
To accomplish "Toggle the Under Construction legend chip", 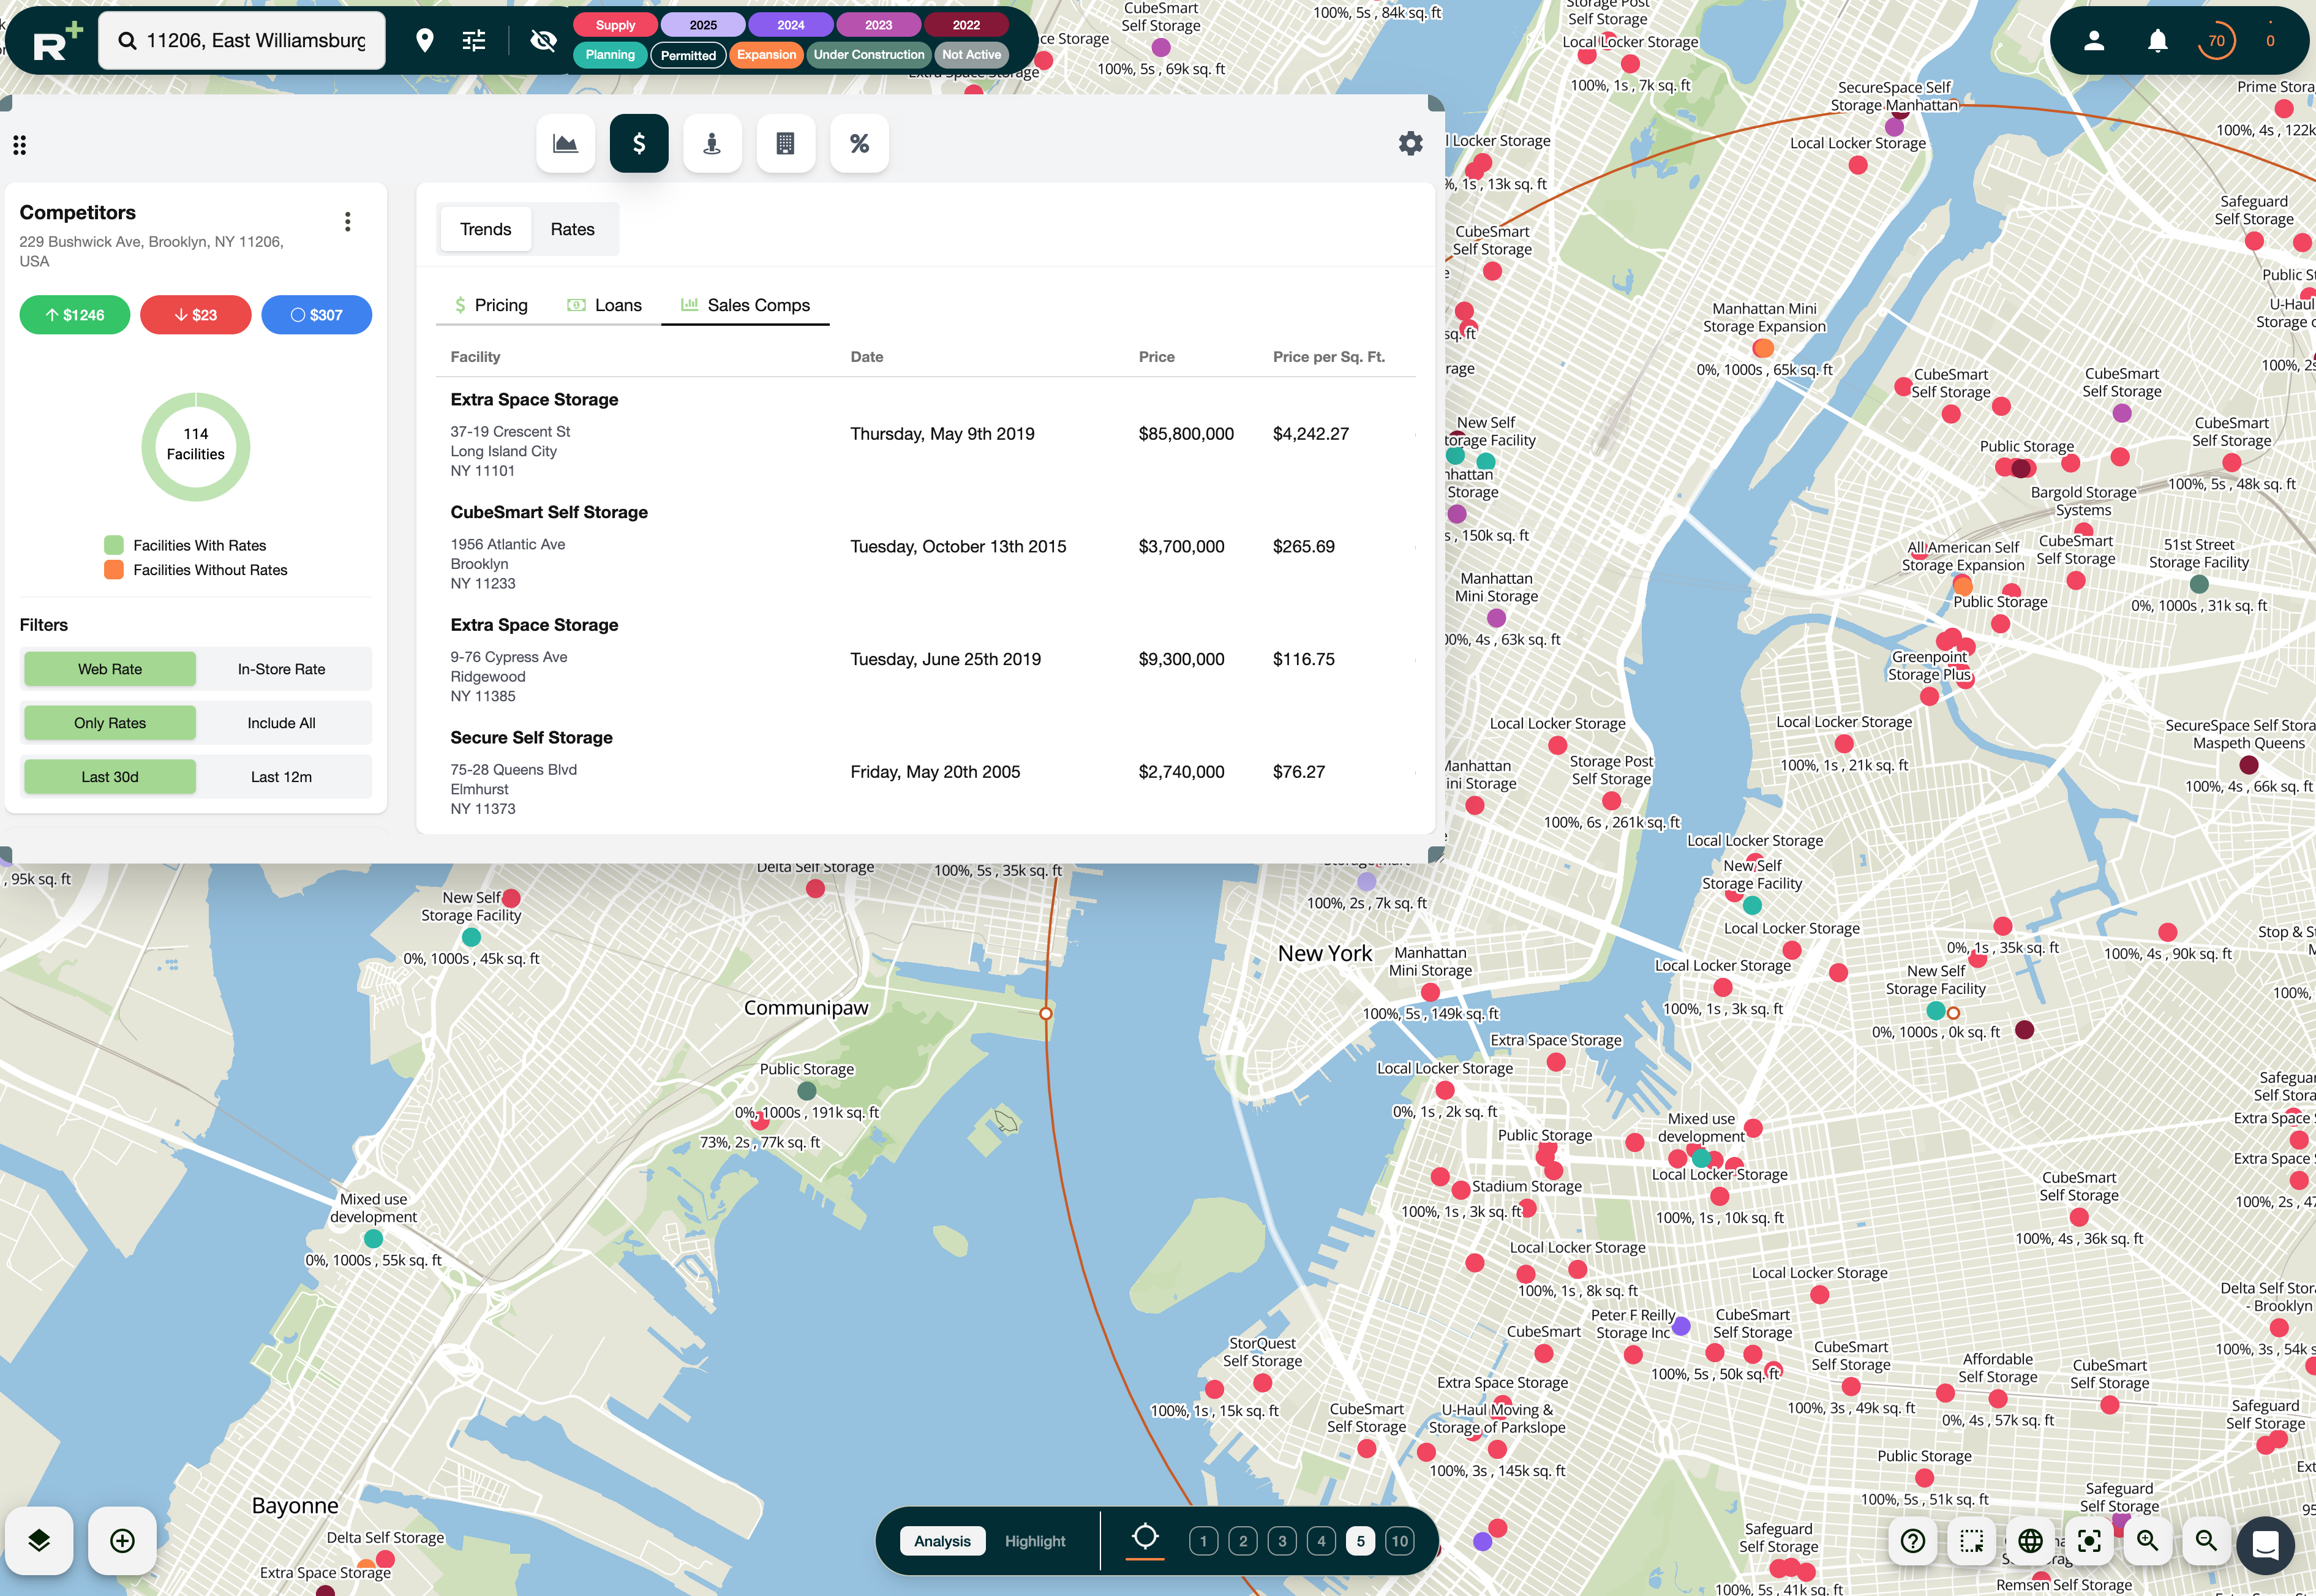I will [x=868, y=55].
